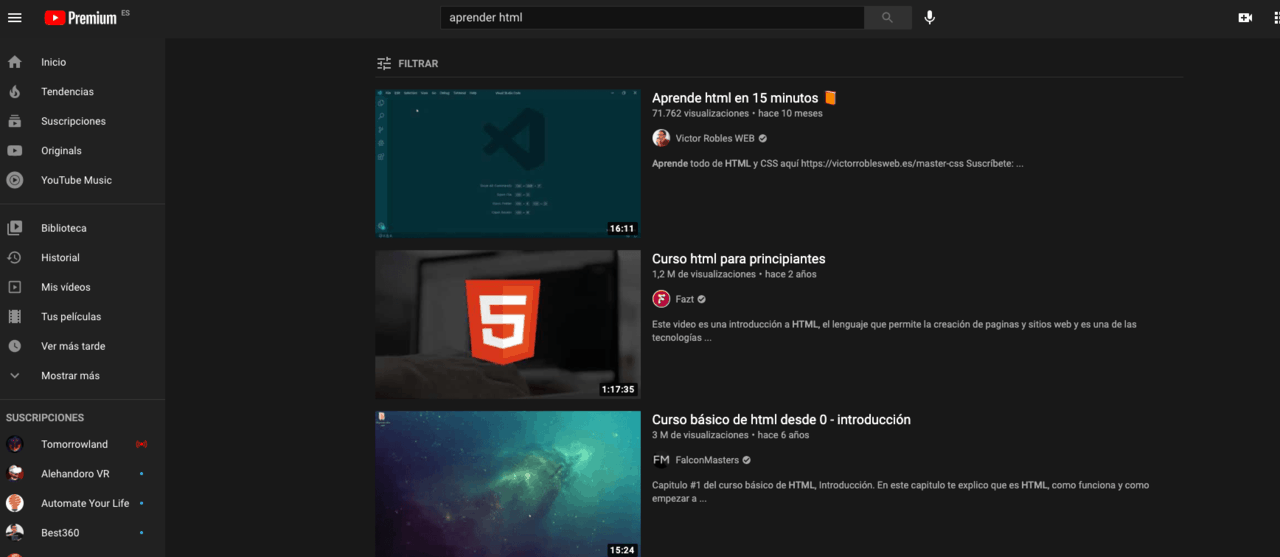Click description starting 'Capitulo #1 del curso'
Image resolution: width=1280 pixels, height=557 pixels.
(900, 492)
